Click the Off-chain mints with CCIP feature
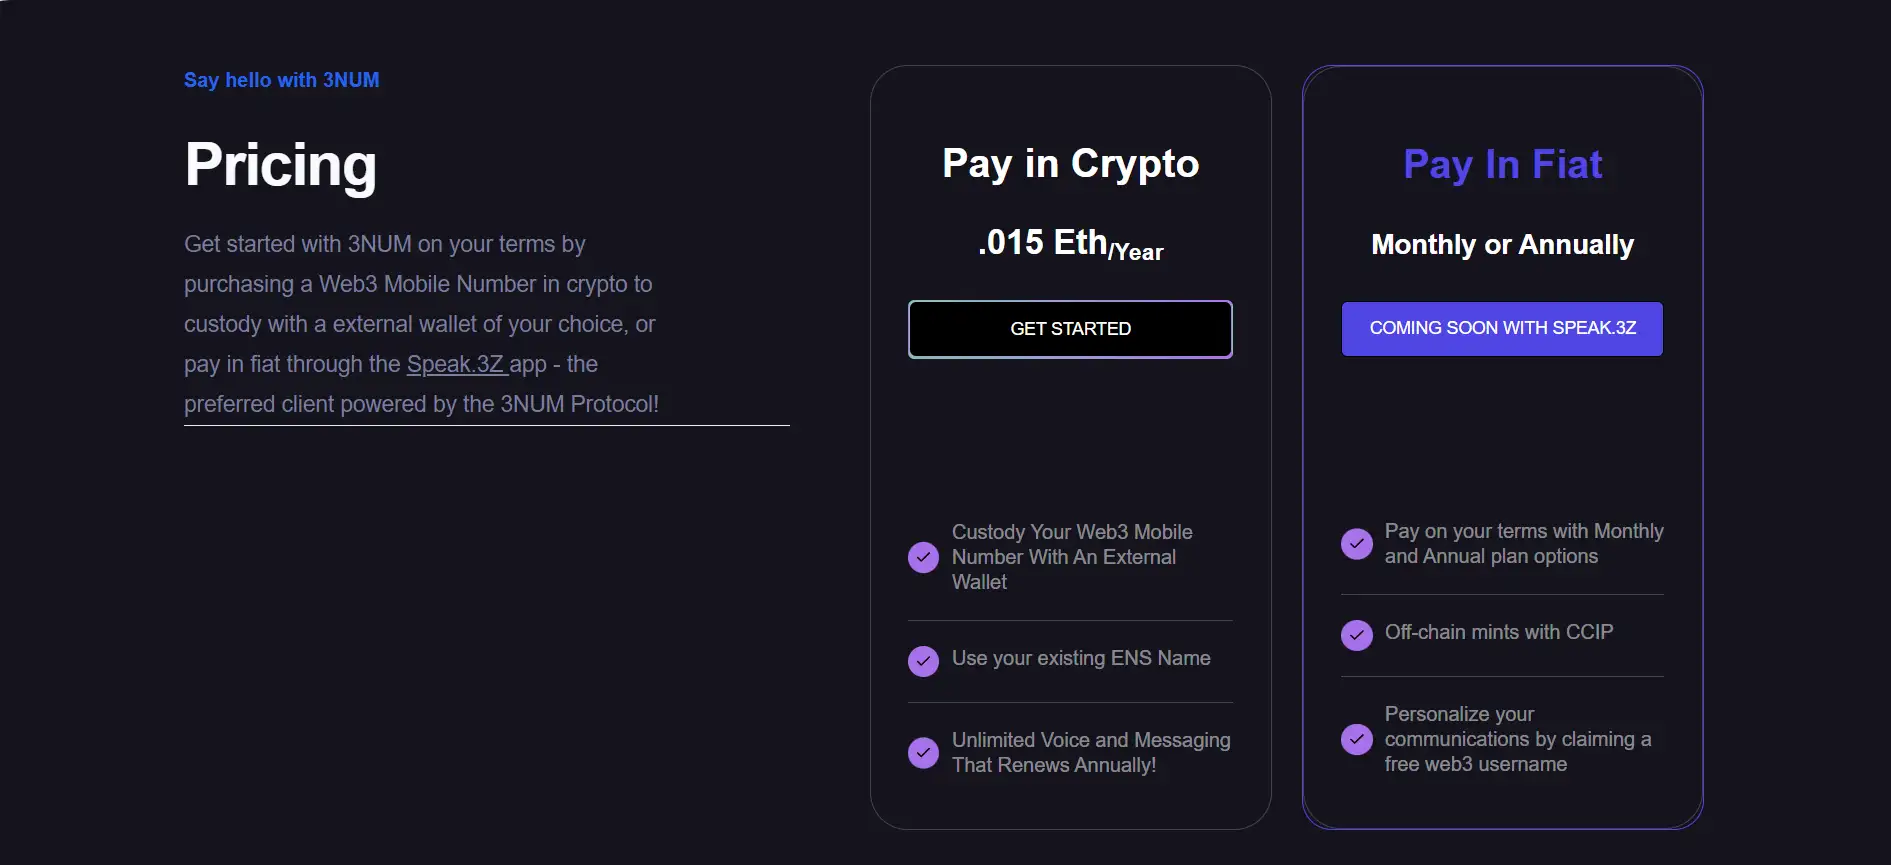Image resolution: width=1891 pixels, height=865 pixels. pos(1498,632)
